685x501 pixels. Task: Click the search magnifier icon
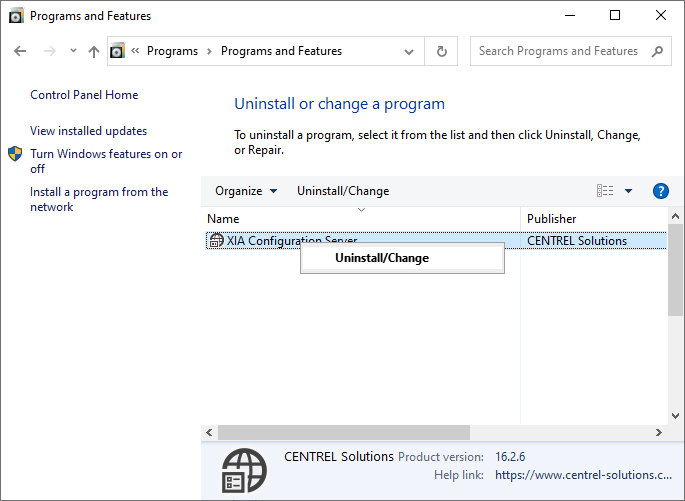[x=657, y=51]
